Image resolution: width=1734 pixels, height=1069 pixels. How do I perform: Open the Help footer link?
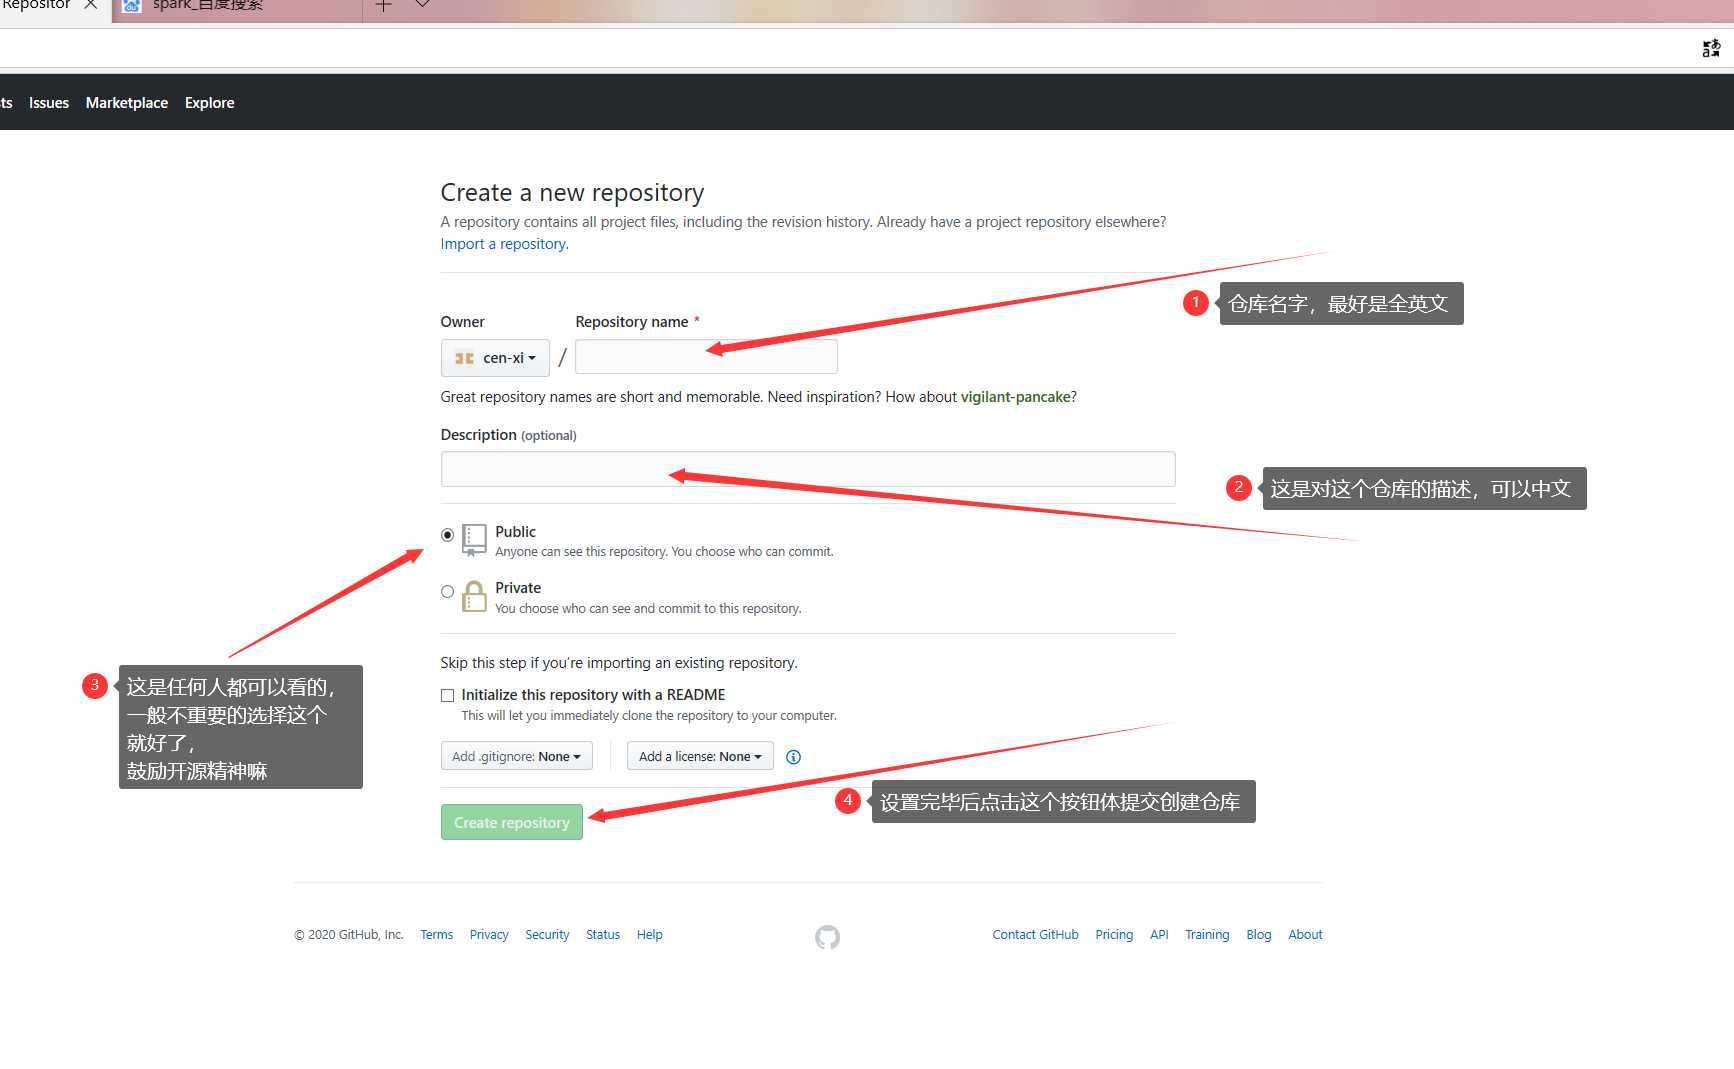coord(650,935)
